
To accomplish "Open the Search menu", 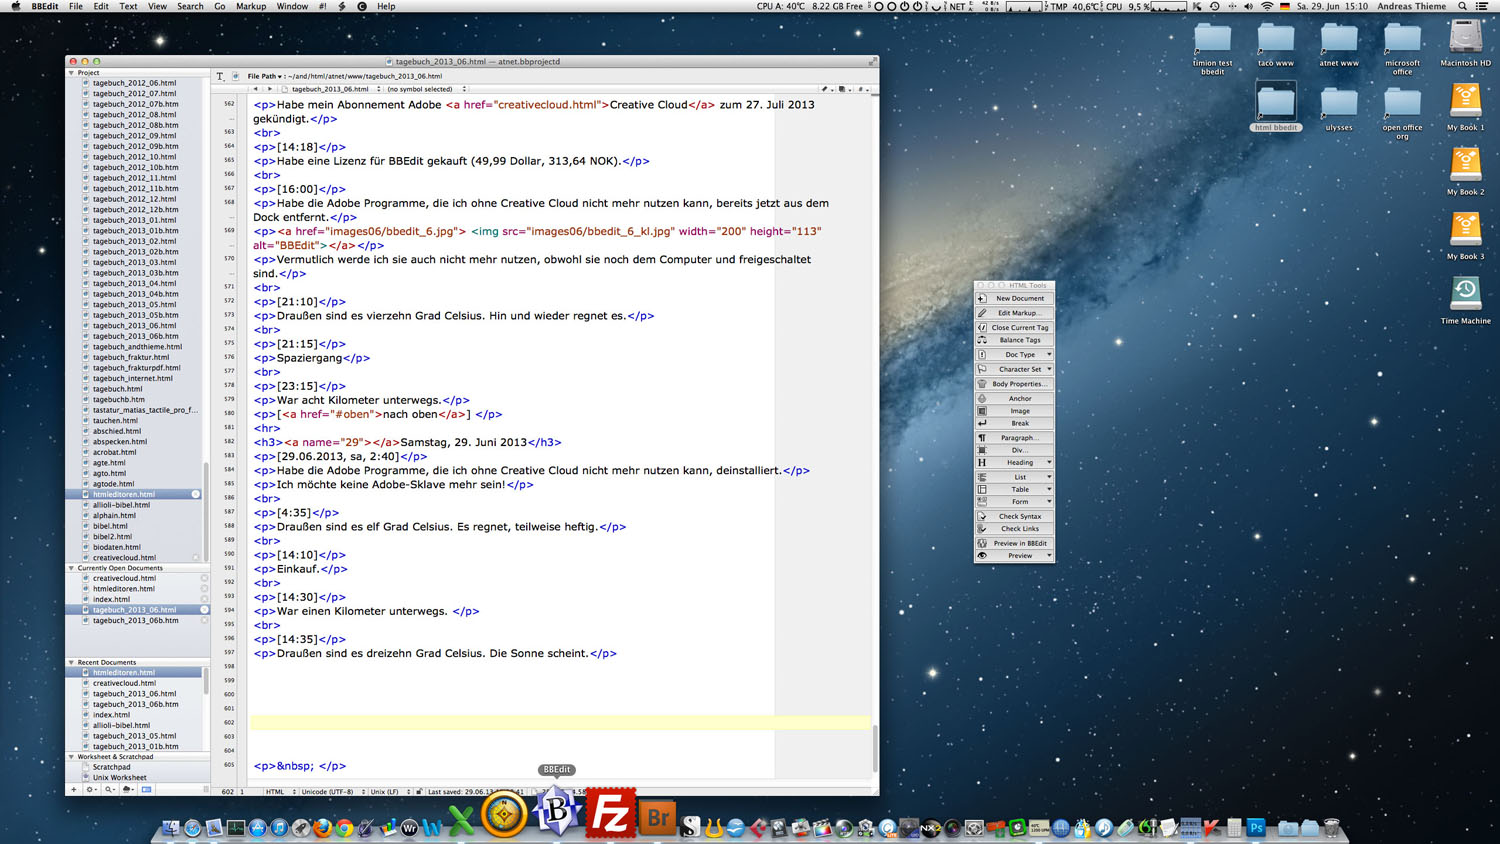I will pyautogui.click(x=190, y=6).
